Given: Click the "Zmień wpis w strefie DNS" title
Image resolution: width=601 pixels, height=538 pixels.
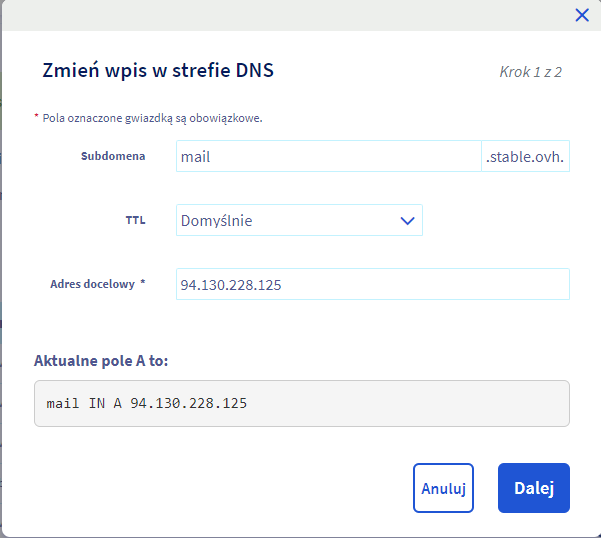Looking at the screenshot, I should (158, 70).
